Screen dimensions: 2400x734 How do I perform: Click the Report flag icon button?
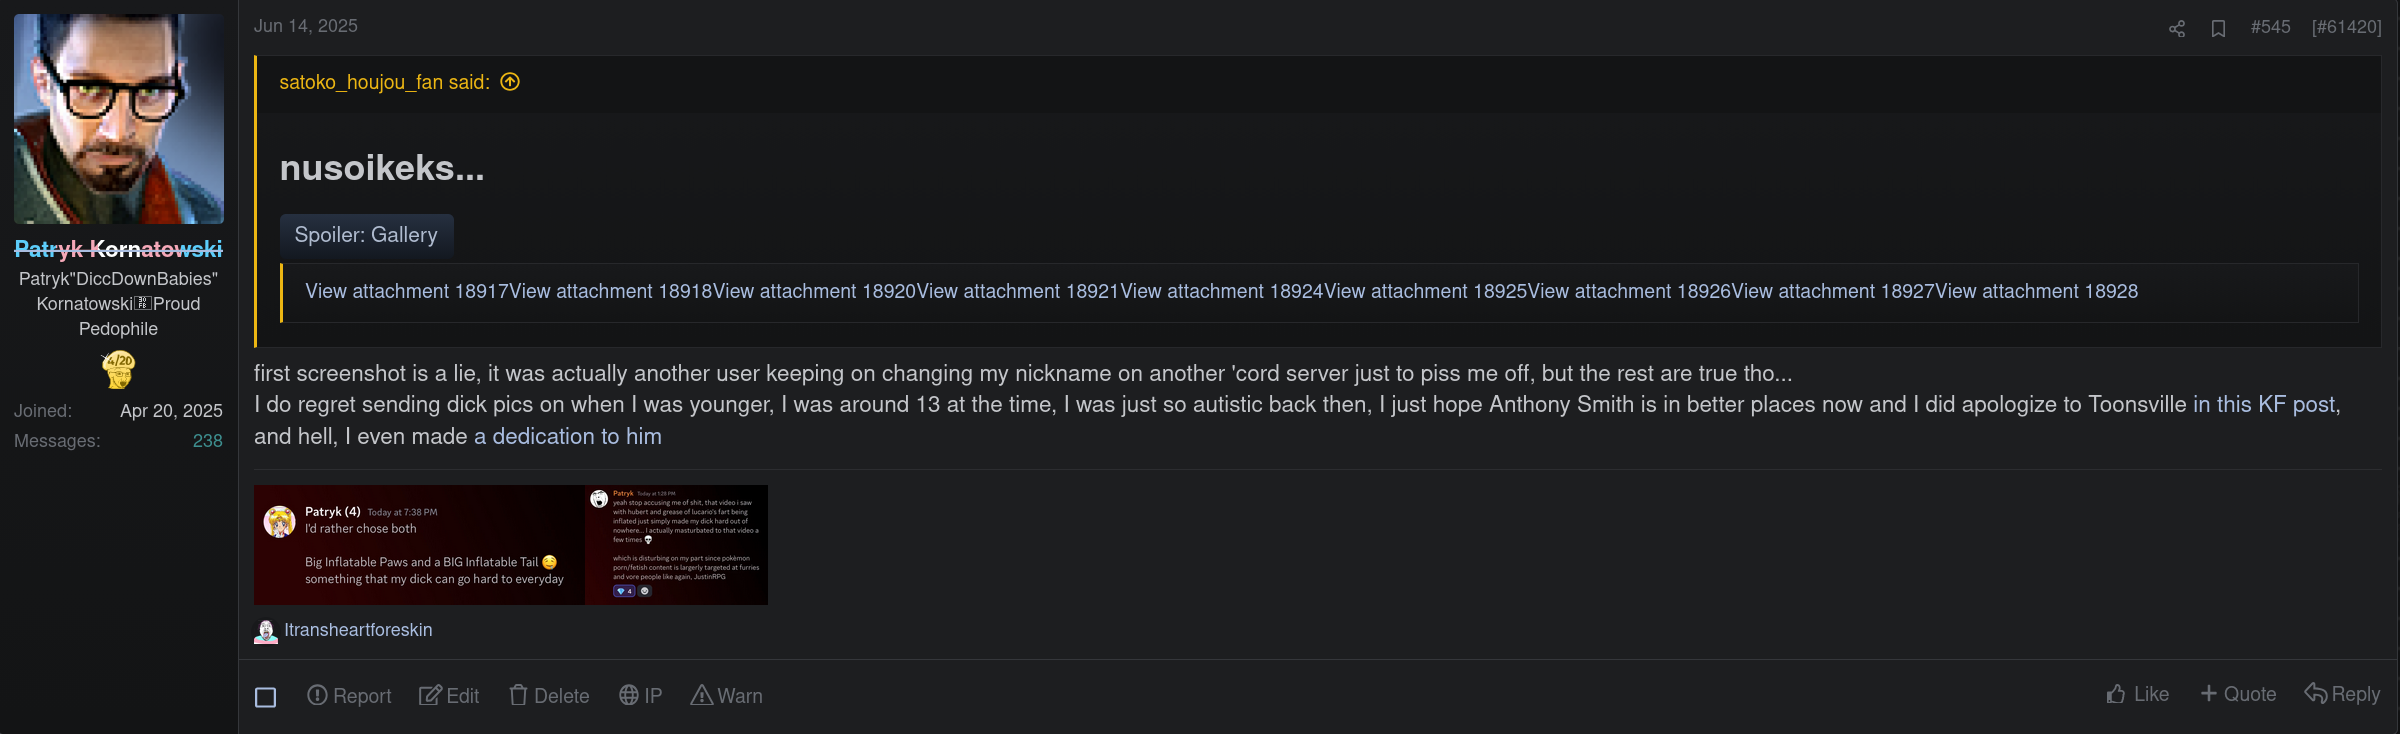coord(349,695)
